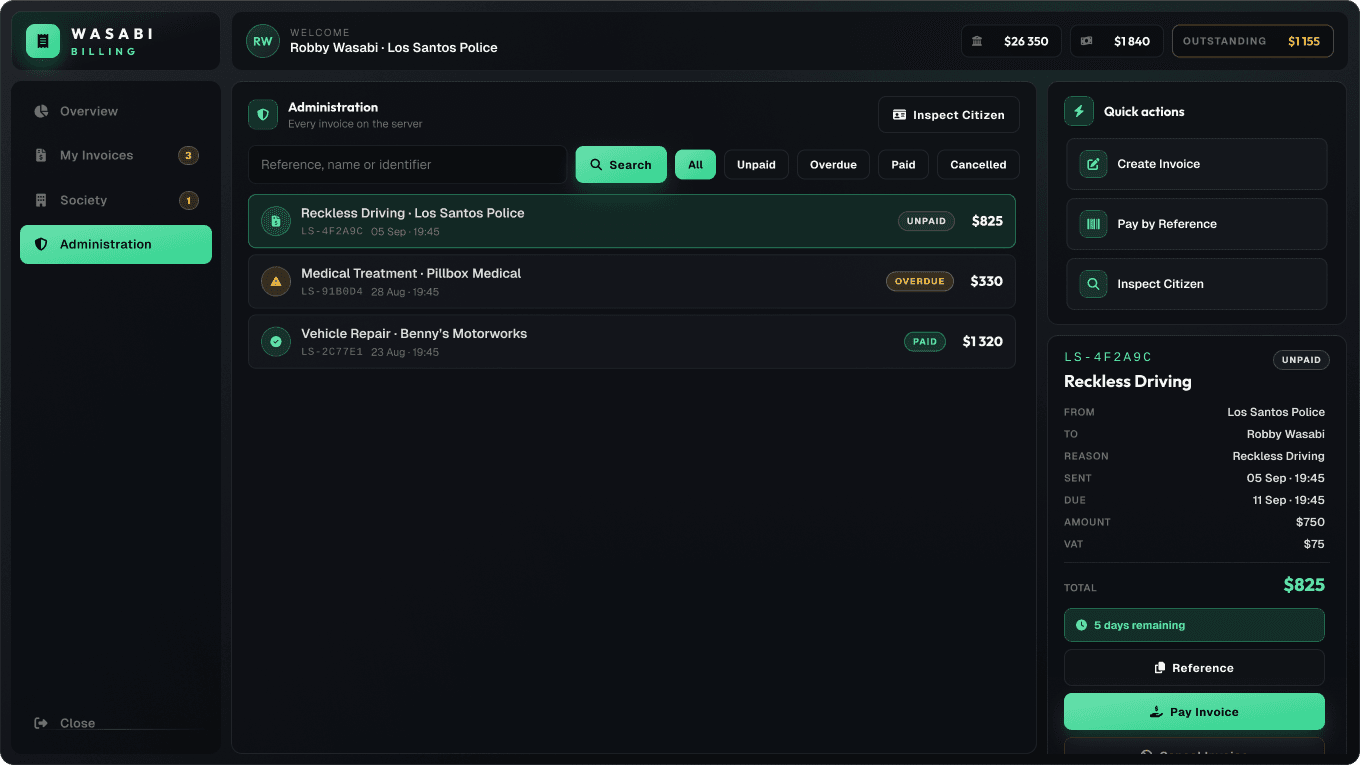Click the Quick actions lightning bolt icon
Image resolution: width=1360 pixels, height=765 pixels.
coord(1079,111)
